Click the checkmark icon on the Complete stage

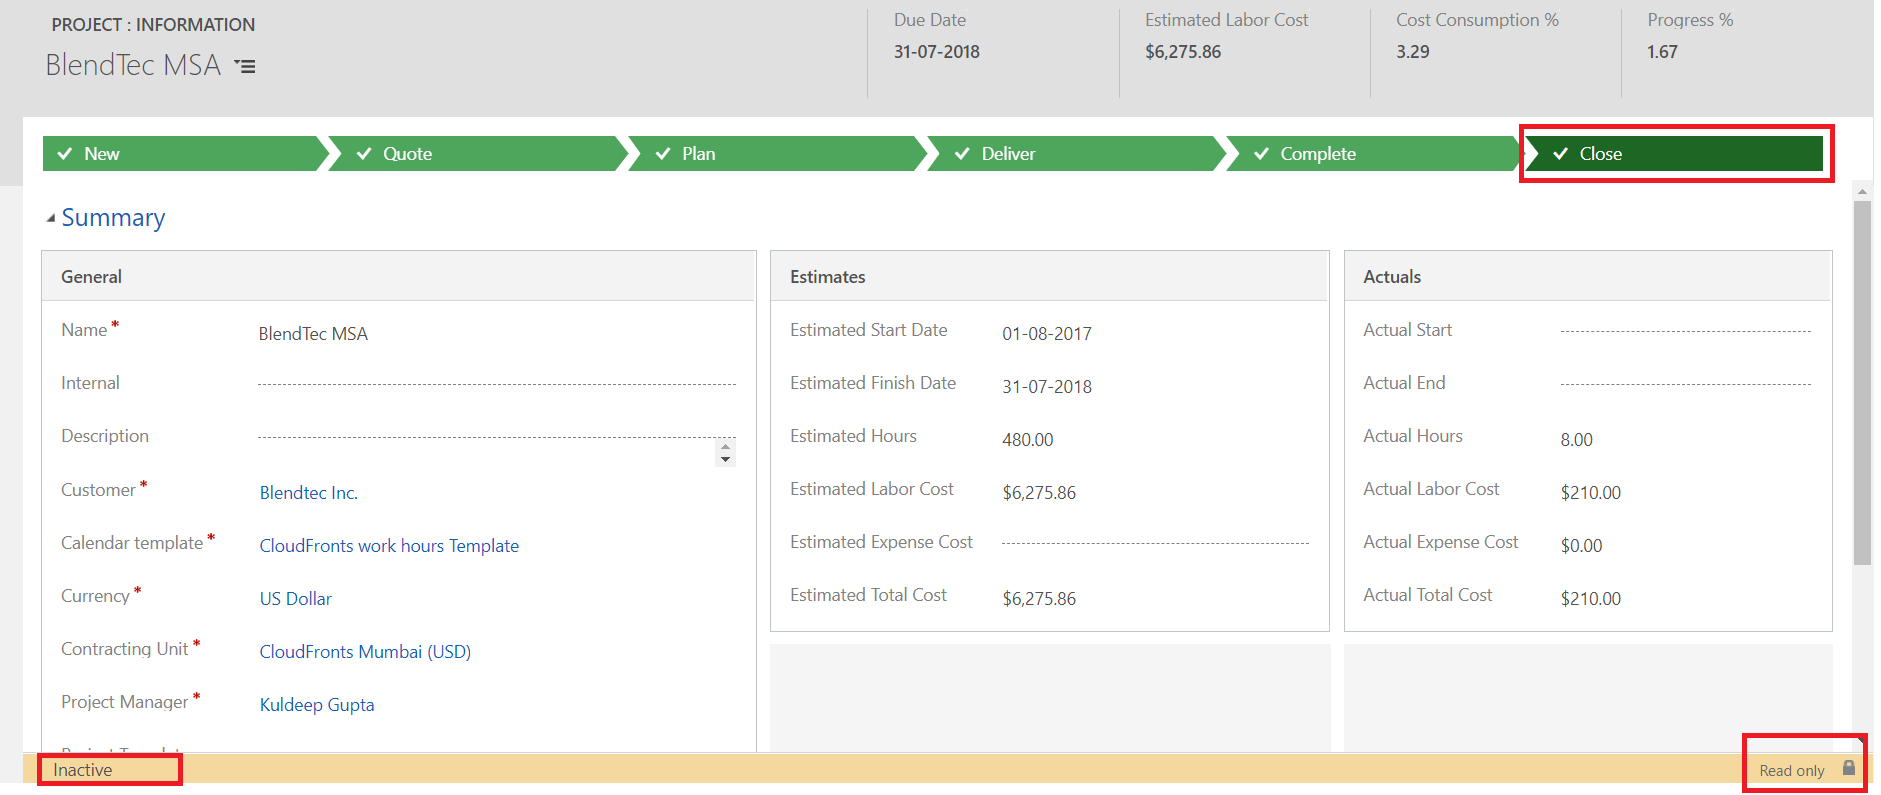coord(1261,154)
